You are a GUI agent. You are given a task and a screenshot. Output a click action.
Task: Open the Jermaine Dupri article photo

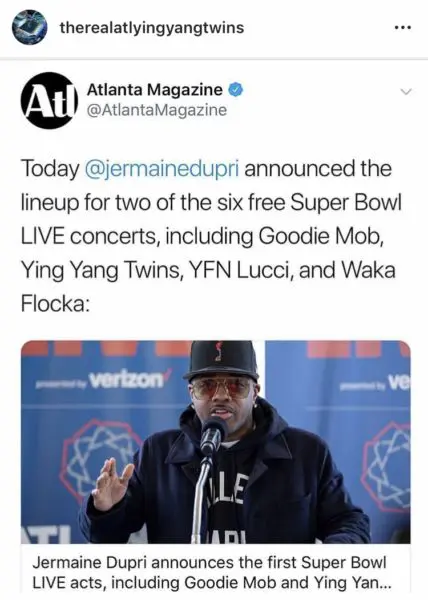215,442
